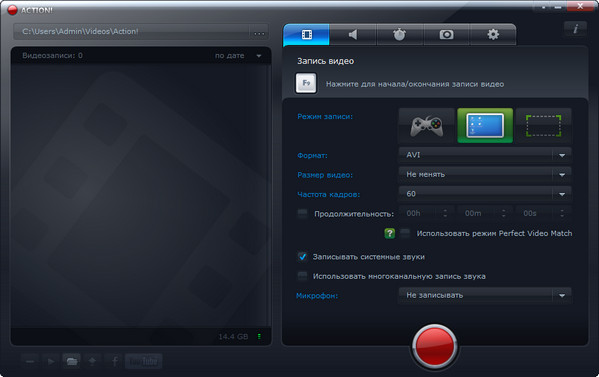Select the dashed region recording mode
The height and width of the screenshot is (377, 599).
tap(544, 126)
